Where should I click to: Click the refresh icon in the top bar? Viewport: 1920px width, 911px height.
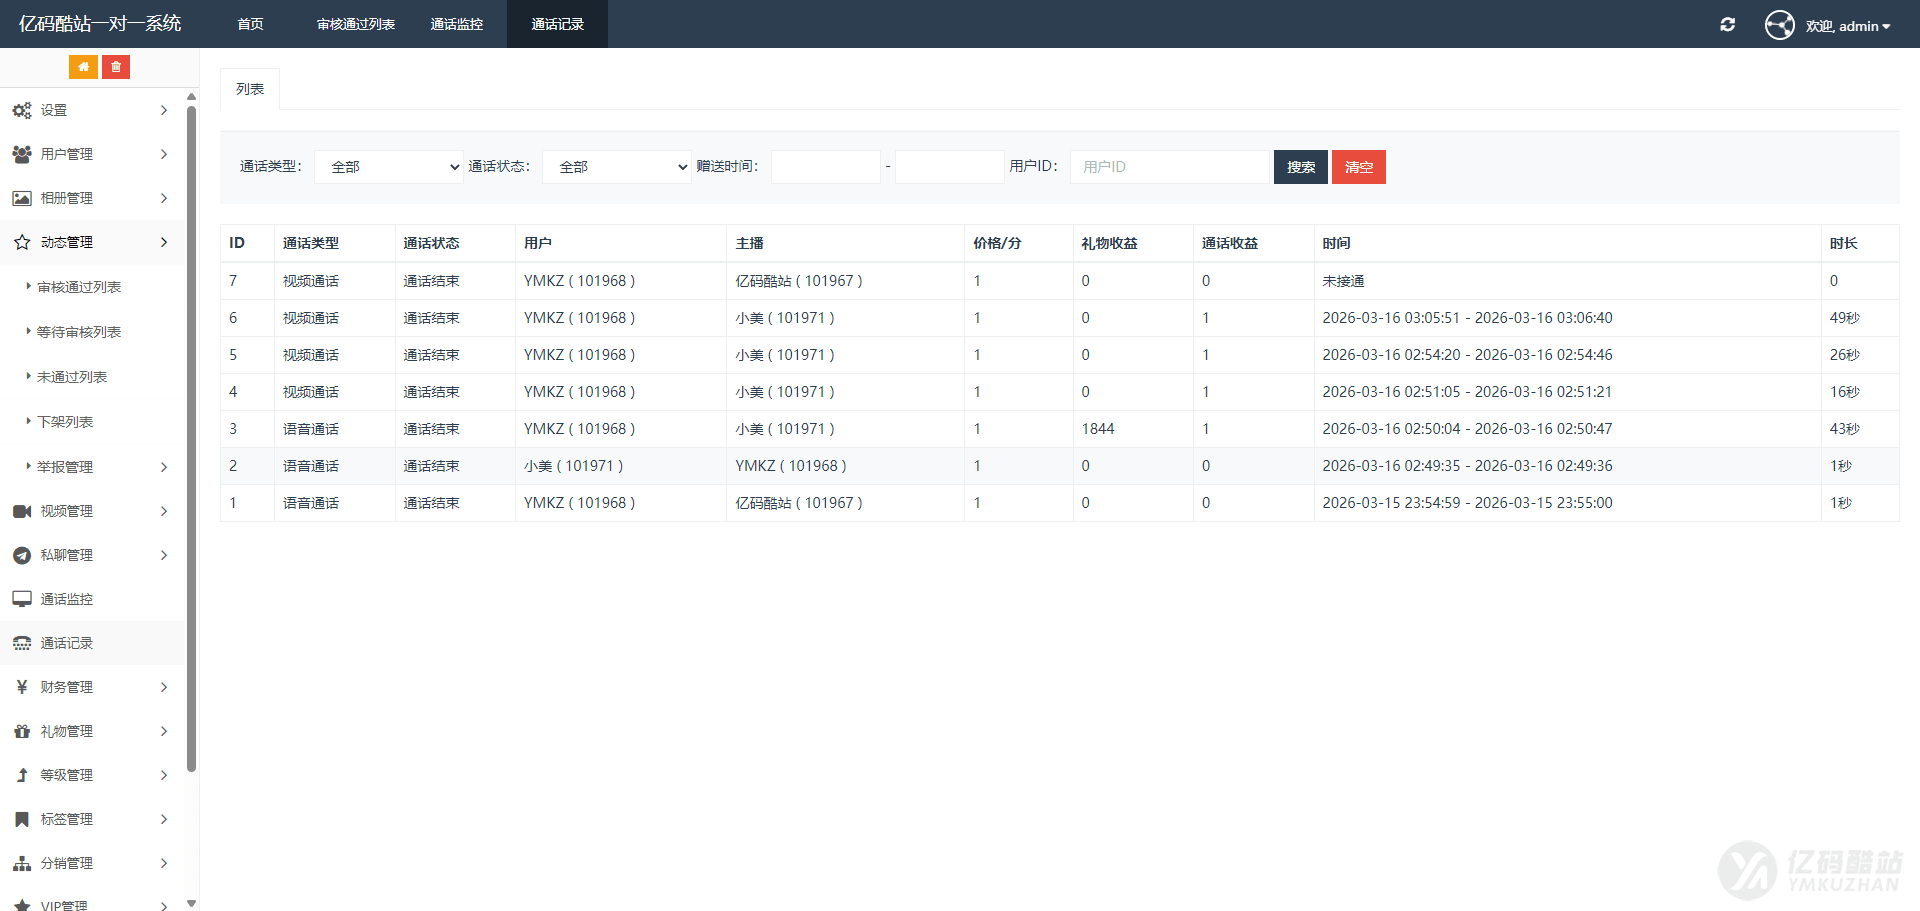1727,24
